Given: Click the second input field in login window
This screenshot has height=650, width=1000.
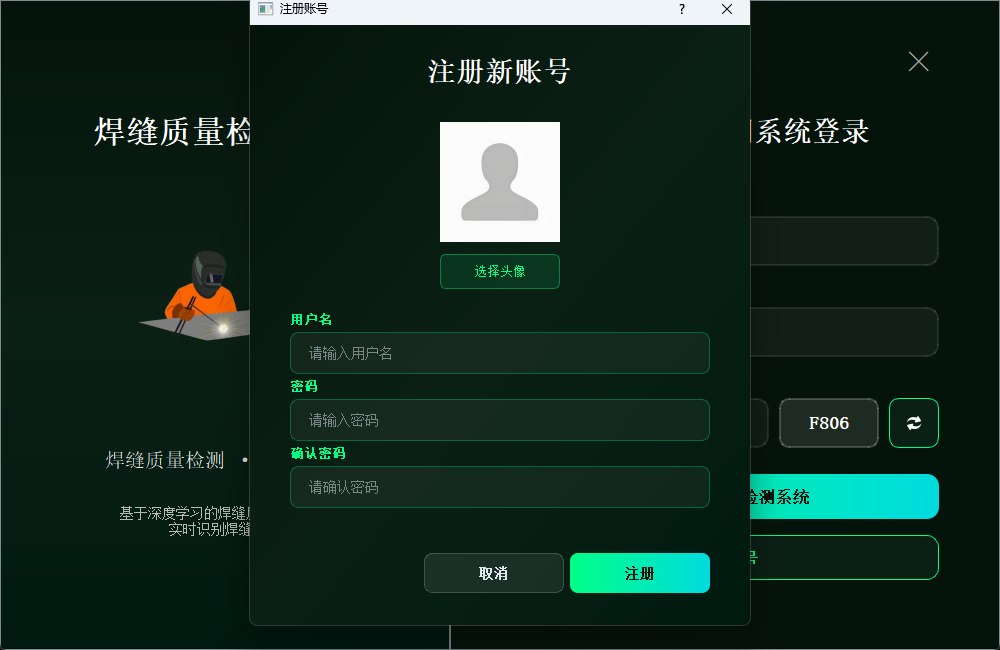Looking at the screenshot, I should click(x=844, y=332).
